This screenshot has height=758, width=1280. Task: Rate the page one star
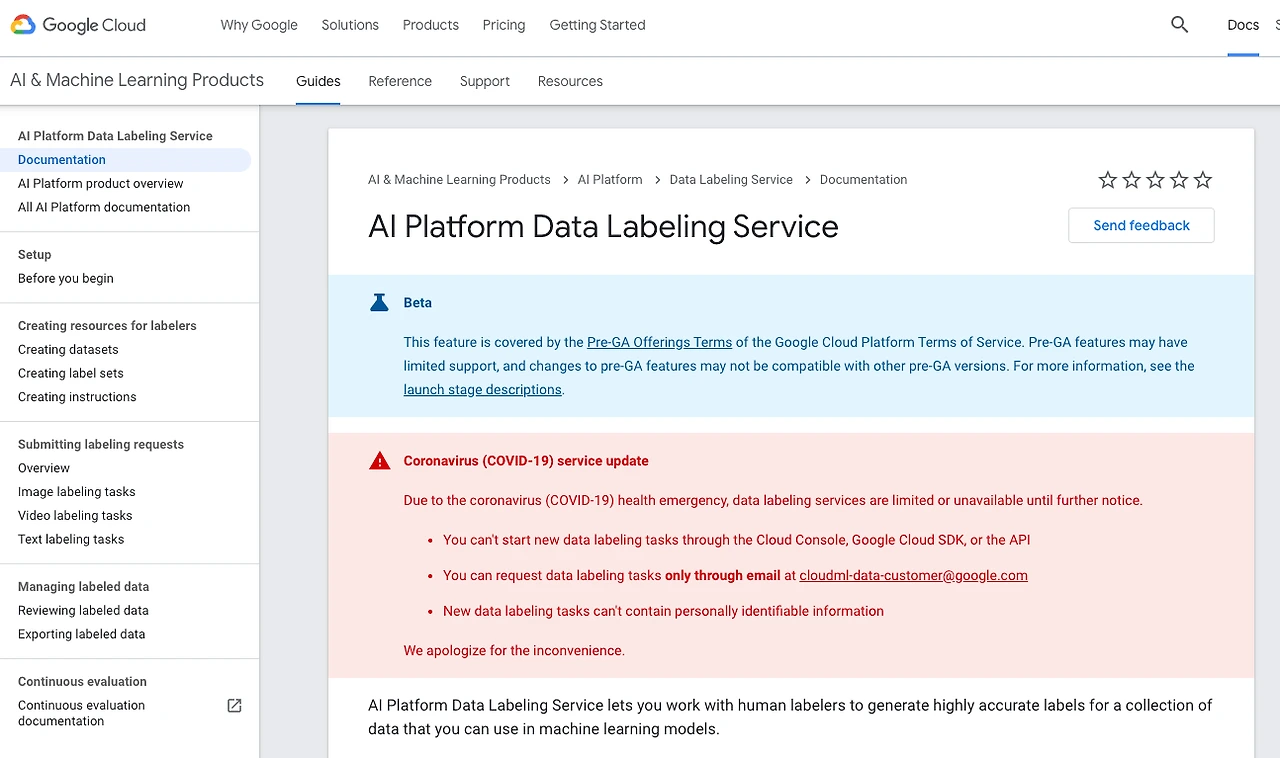1108,180
